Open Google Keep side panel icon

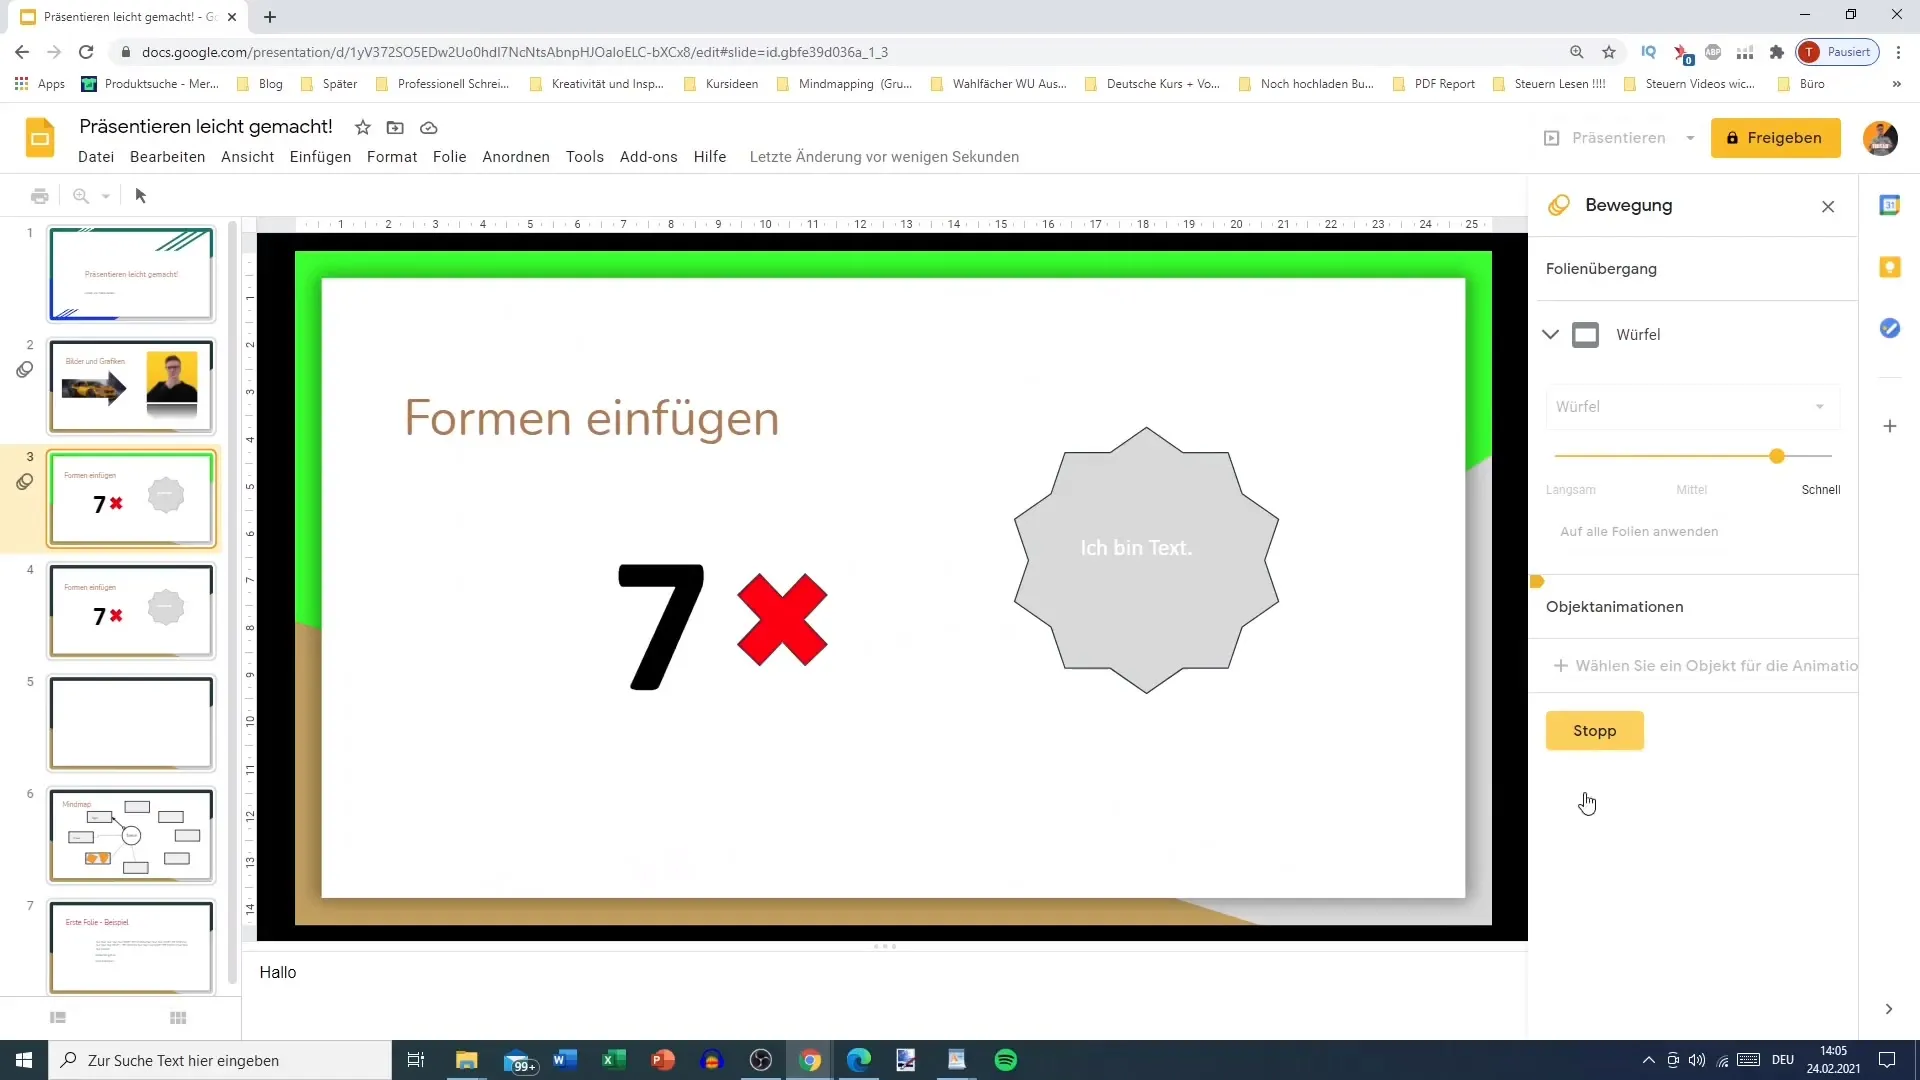(x=1889, y=267)
